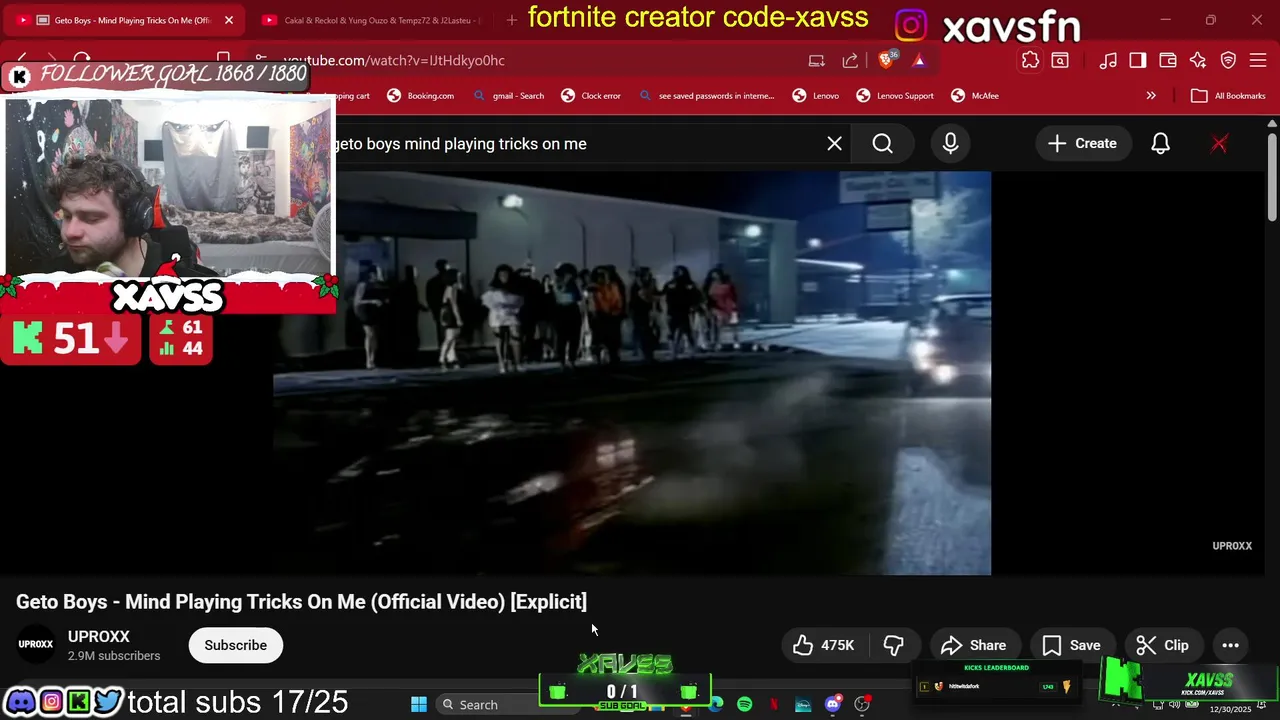Open All Bookmarks folder
The width and height of the screenshot is (1280, 720).
tap(1229, 96)
